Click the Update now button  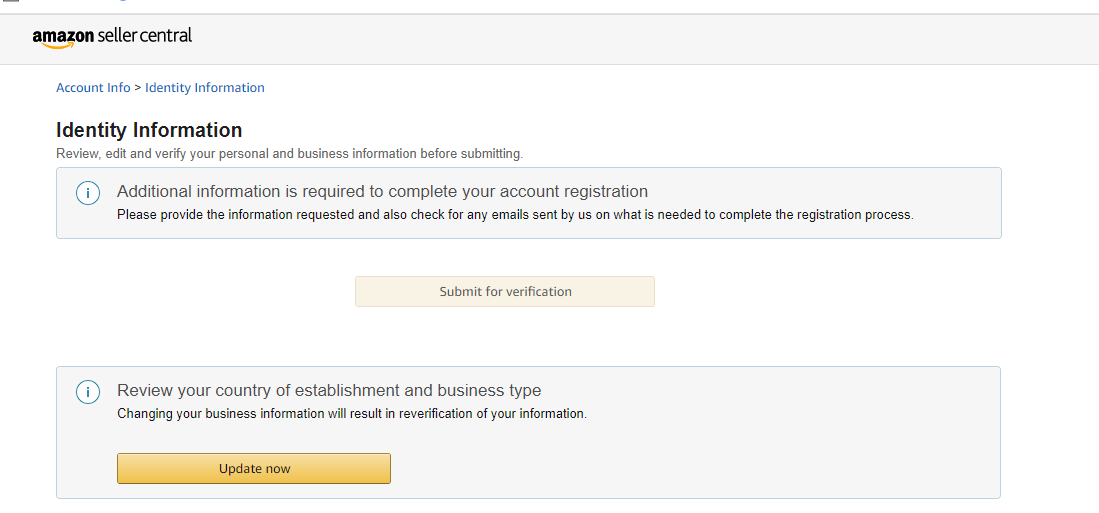coord(254,469)
